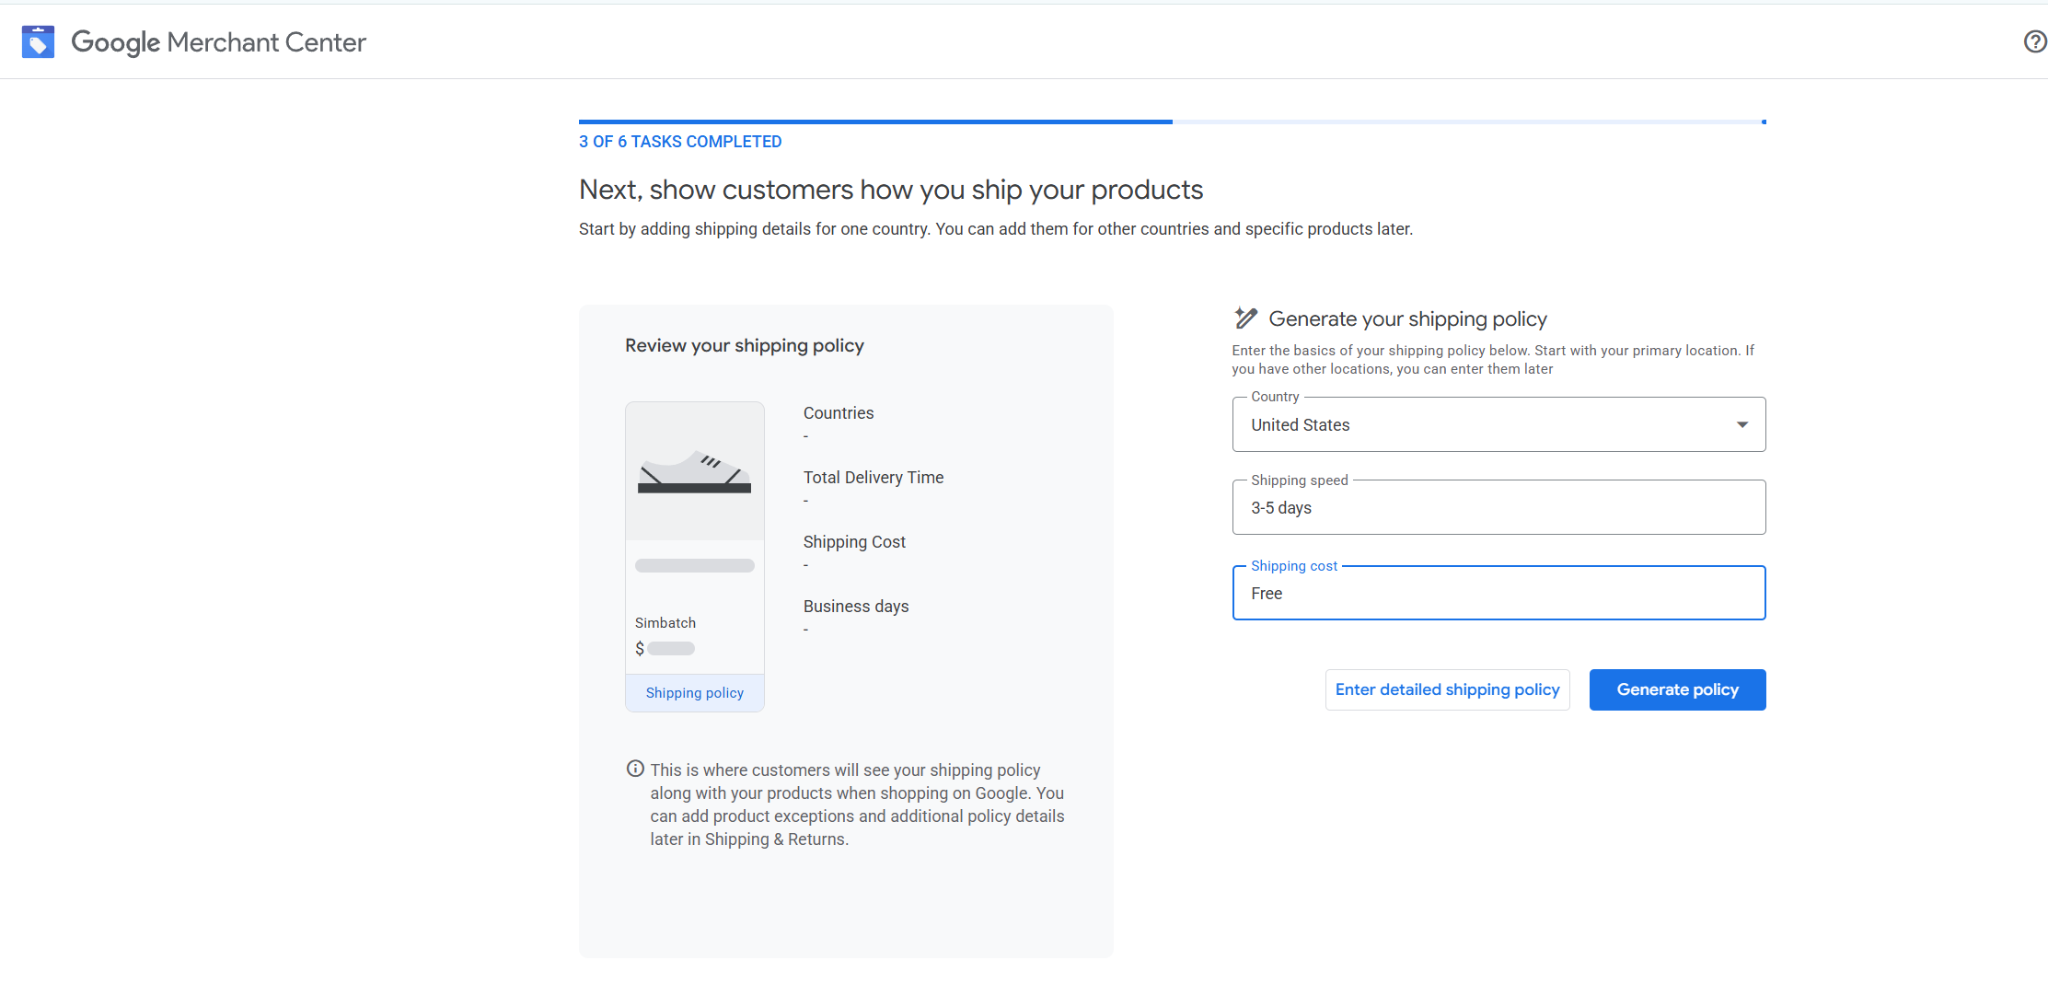Click into the Shipping cost field
The image size is (2048, 994).
click(x=1498, y=593)
